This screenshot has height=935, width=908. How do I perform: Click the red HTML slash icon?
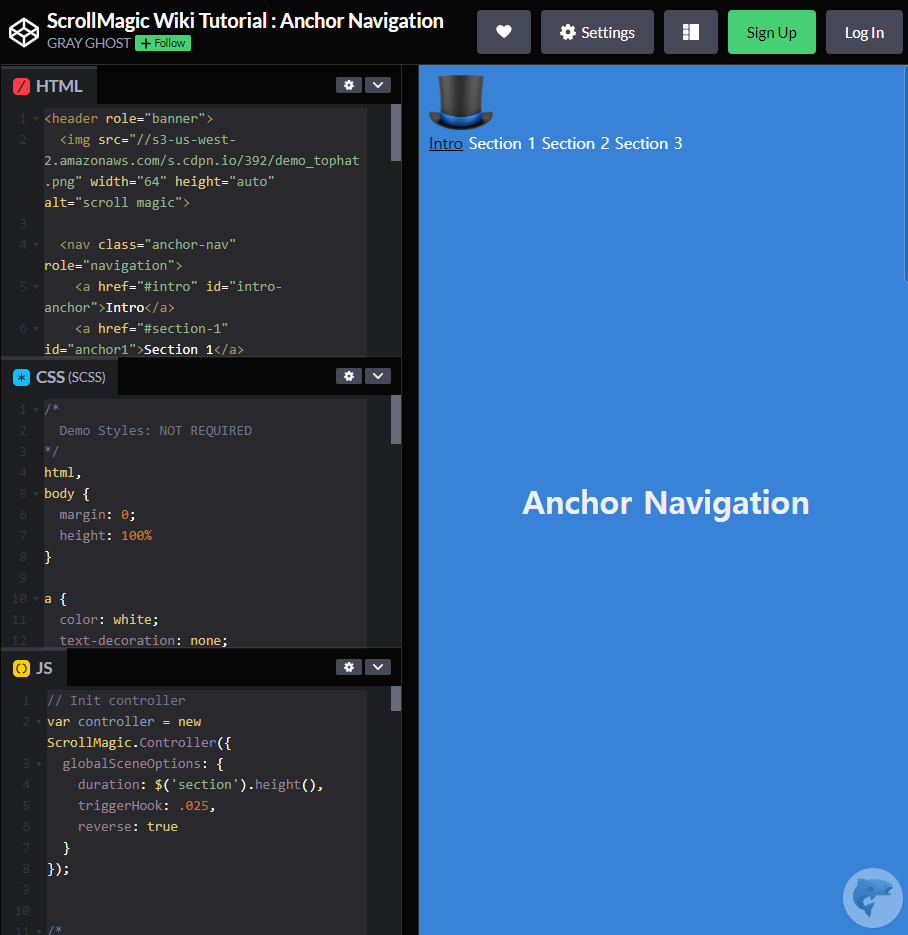coord(21,86)
